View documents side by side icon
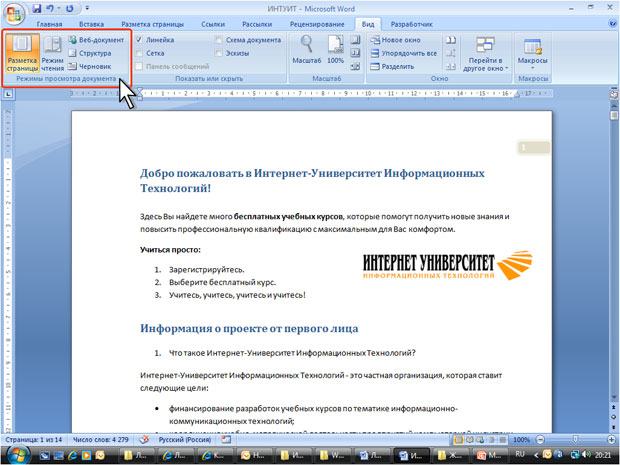 (451, 40)
